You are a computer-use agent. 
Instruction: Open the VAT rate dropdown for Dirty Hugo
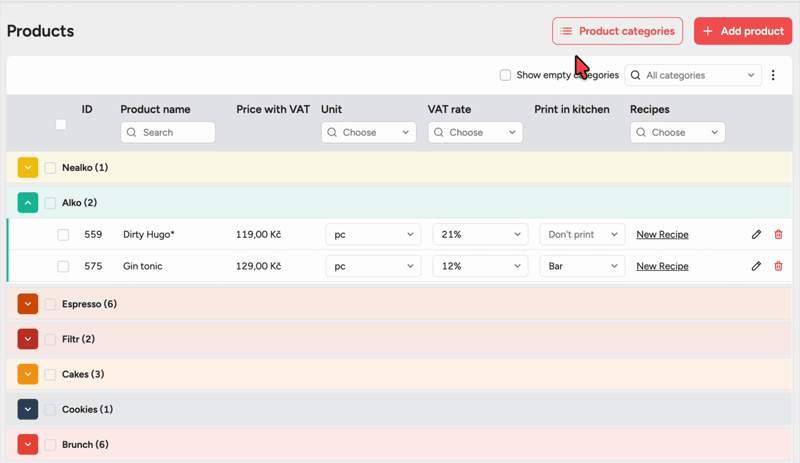480,234
